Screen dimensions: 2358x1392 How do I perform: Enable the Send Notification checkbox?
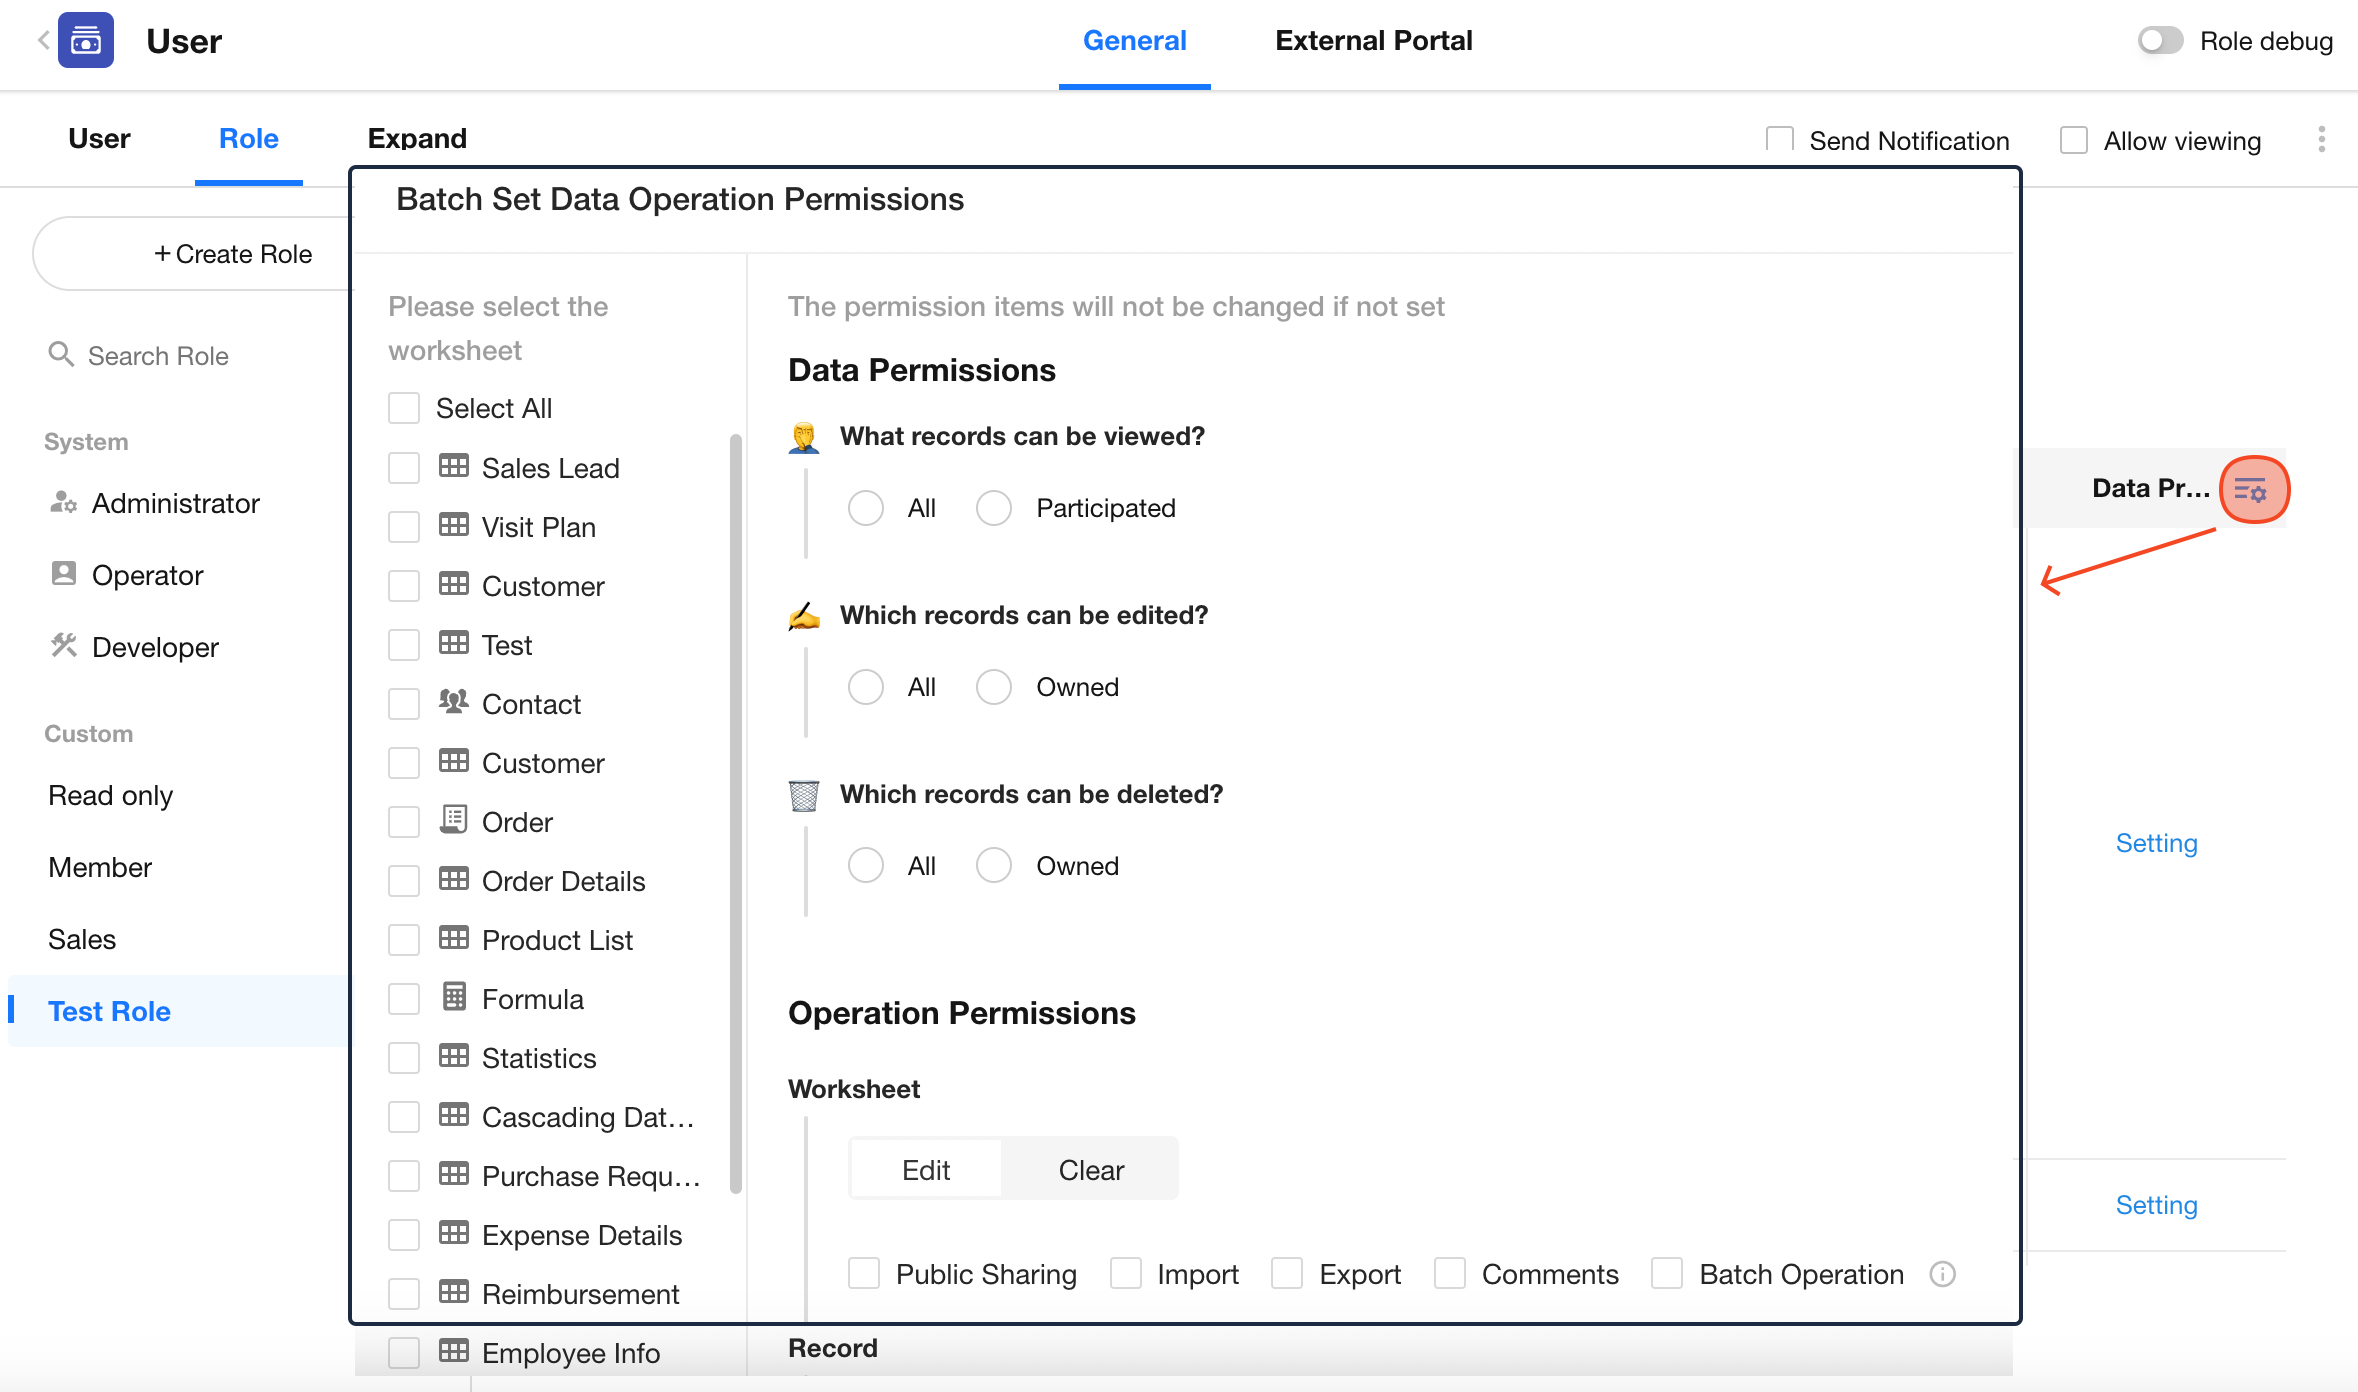point(1779,140)
